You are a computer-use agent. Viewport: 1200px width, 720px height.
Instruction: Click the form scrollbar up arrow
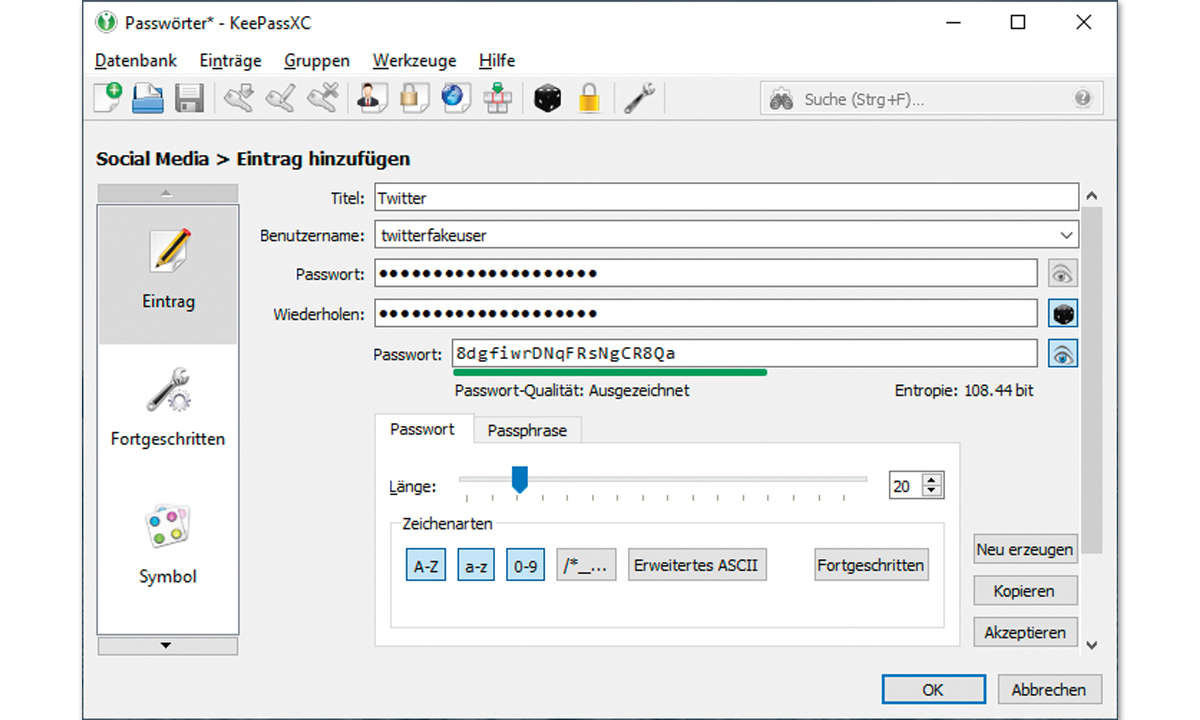1091,196
